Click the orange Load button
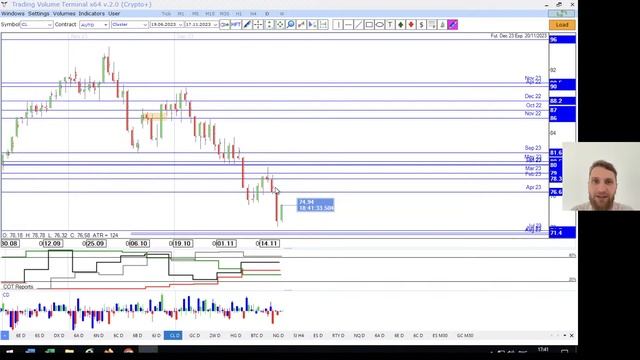 (562, 25)
